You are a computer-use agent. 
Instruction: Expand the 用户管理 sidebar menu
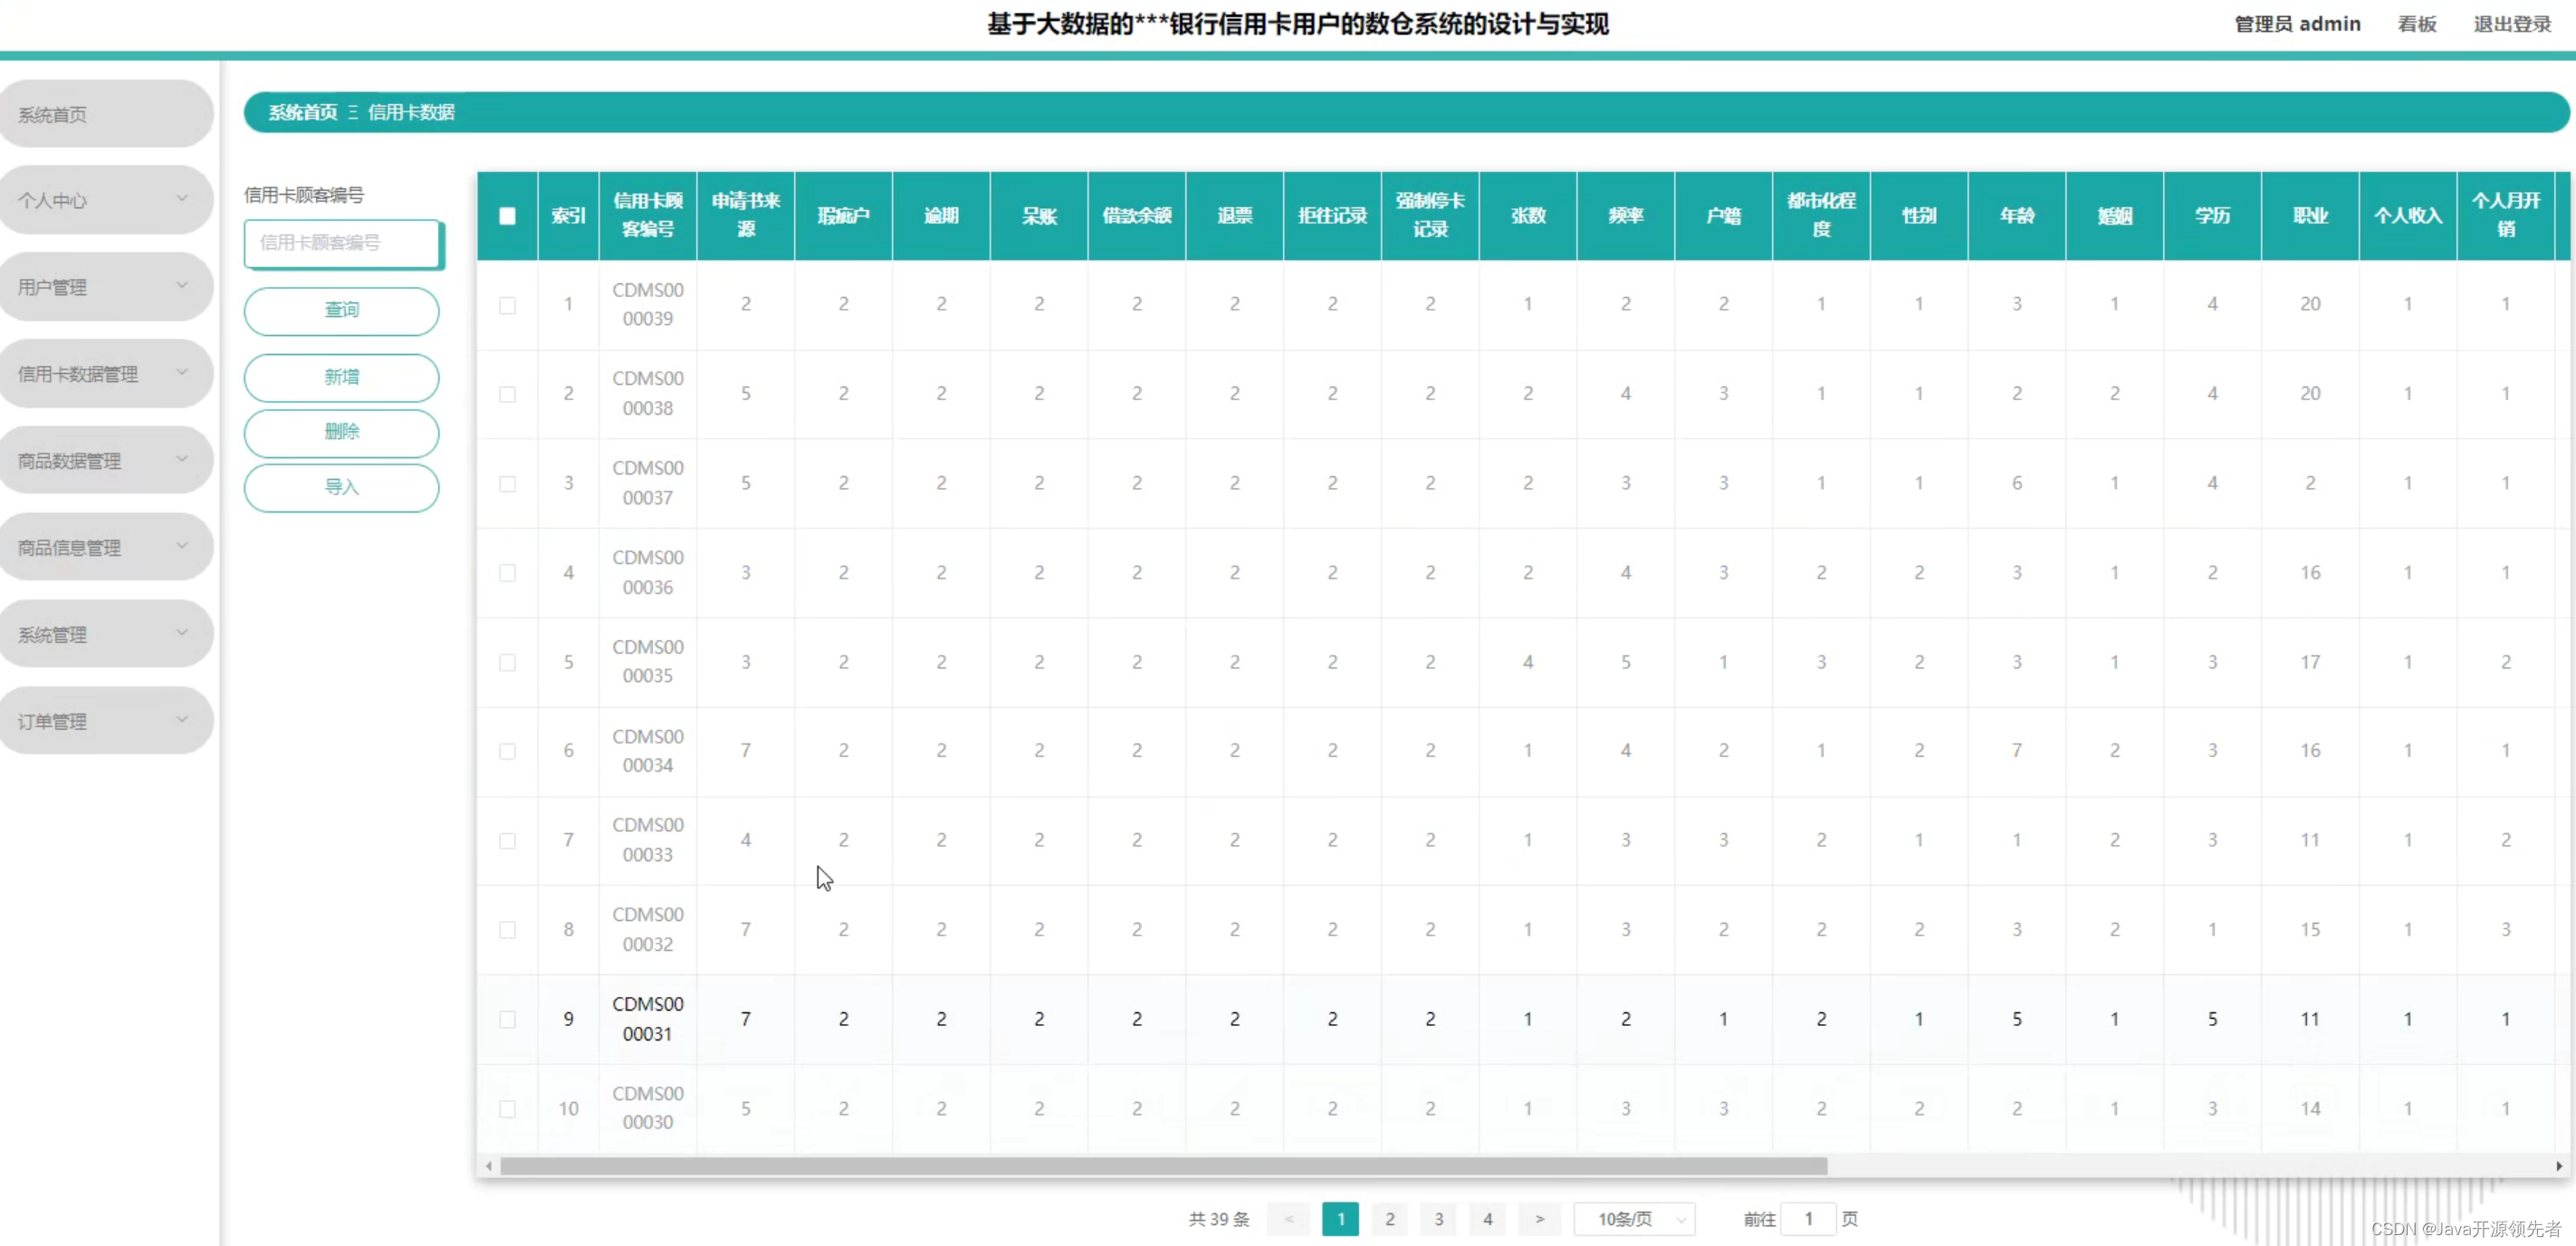pyautogui.click(x=105, y=287)
